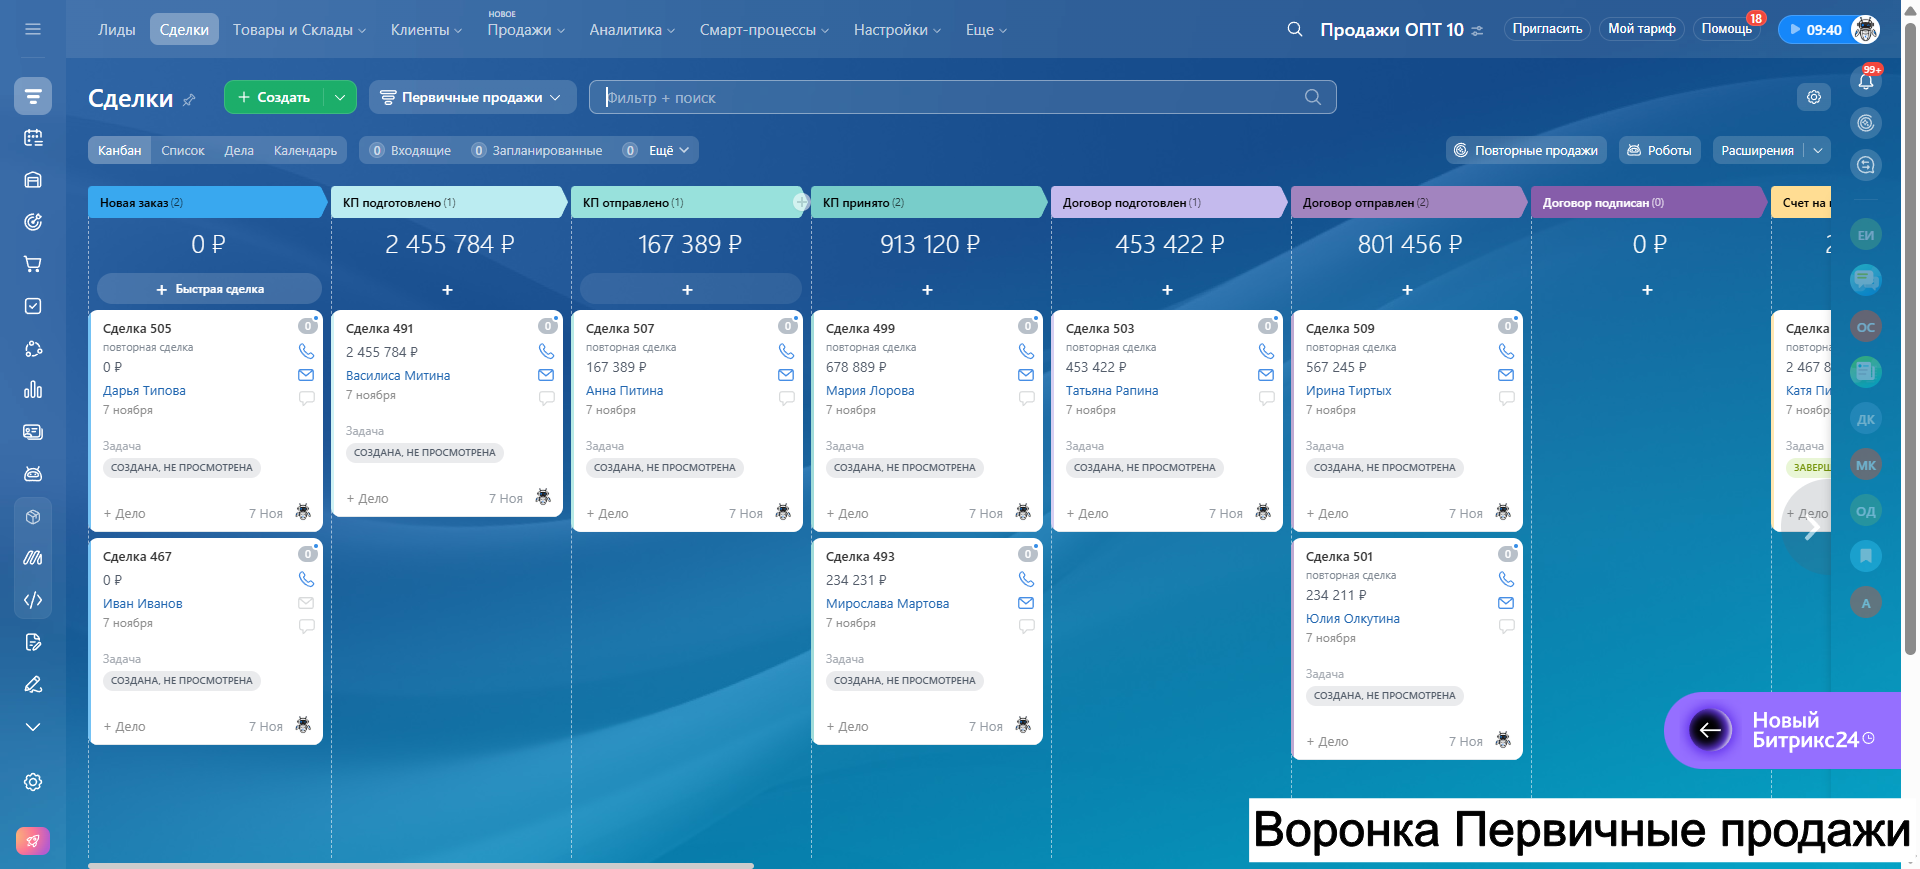Expand the Товары и Склады menu
This screenshot has height=869, width=1920.
(x=299, y=30)
